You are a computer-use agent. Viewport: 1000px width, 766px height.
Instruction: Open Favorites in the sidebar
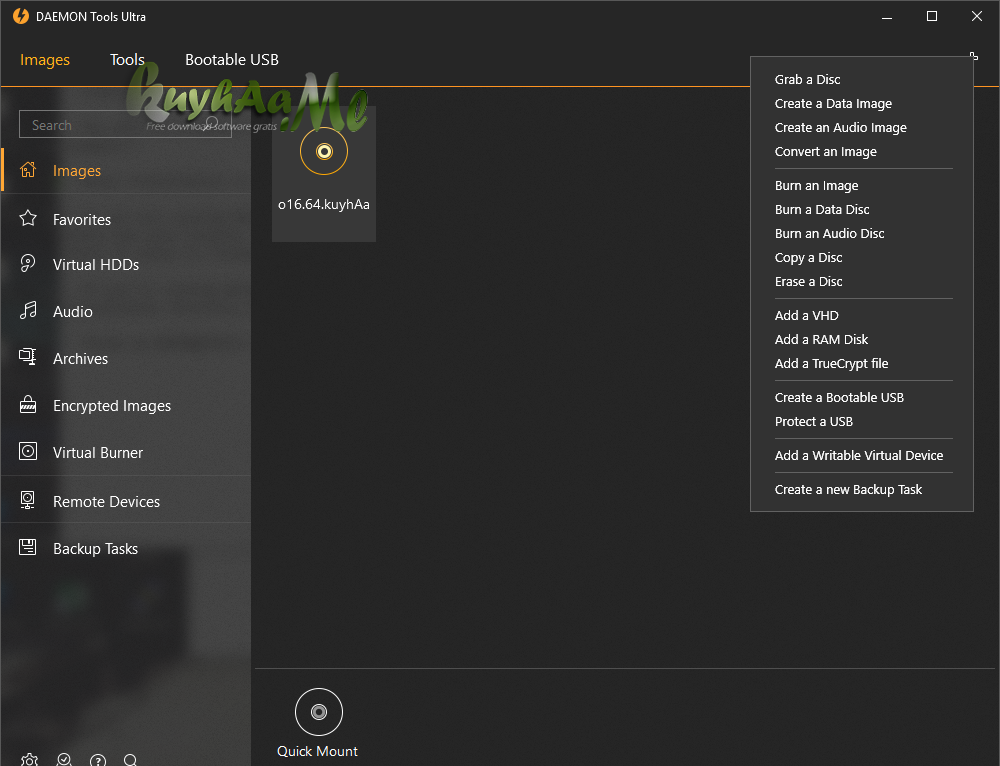point(126,219)
